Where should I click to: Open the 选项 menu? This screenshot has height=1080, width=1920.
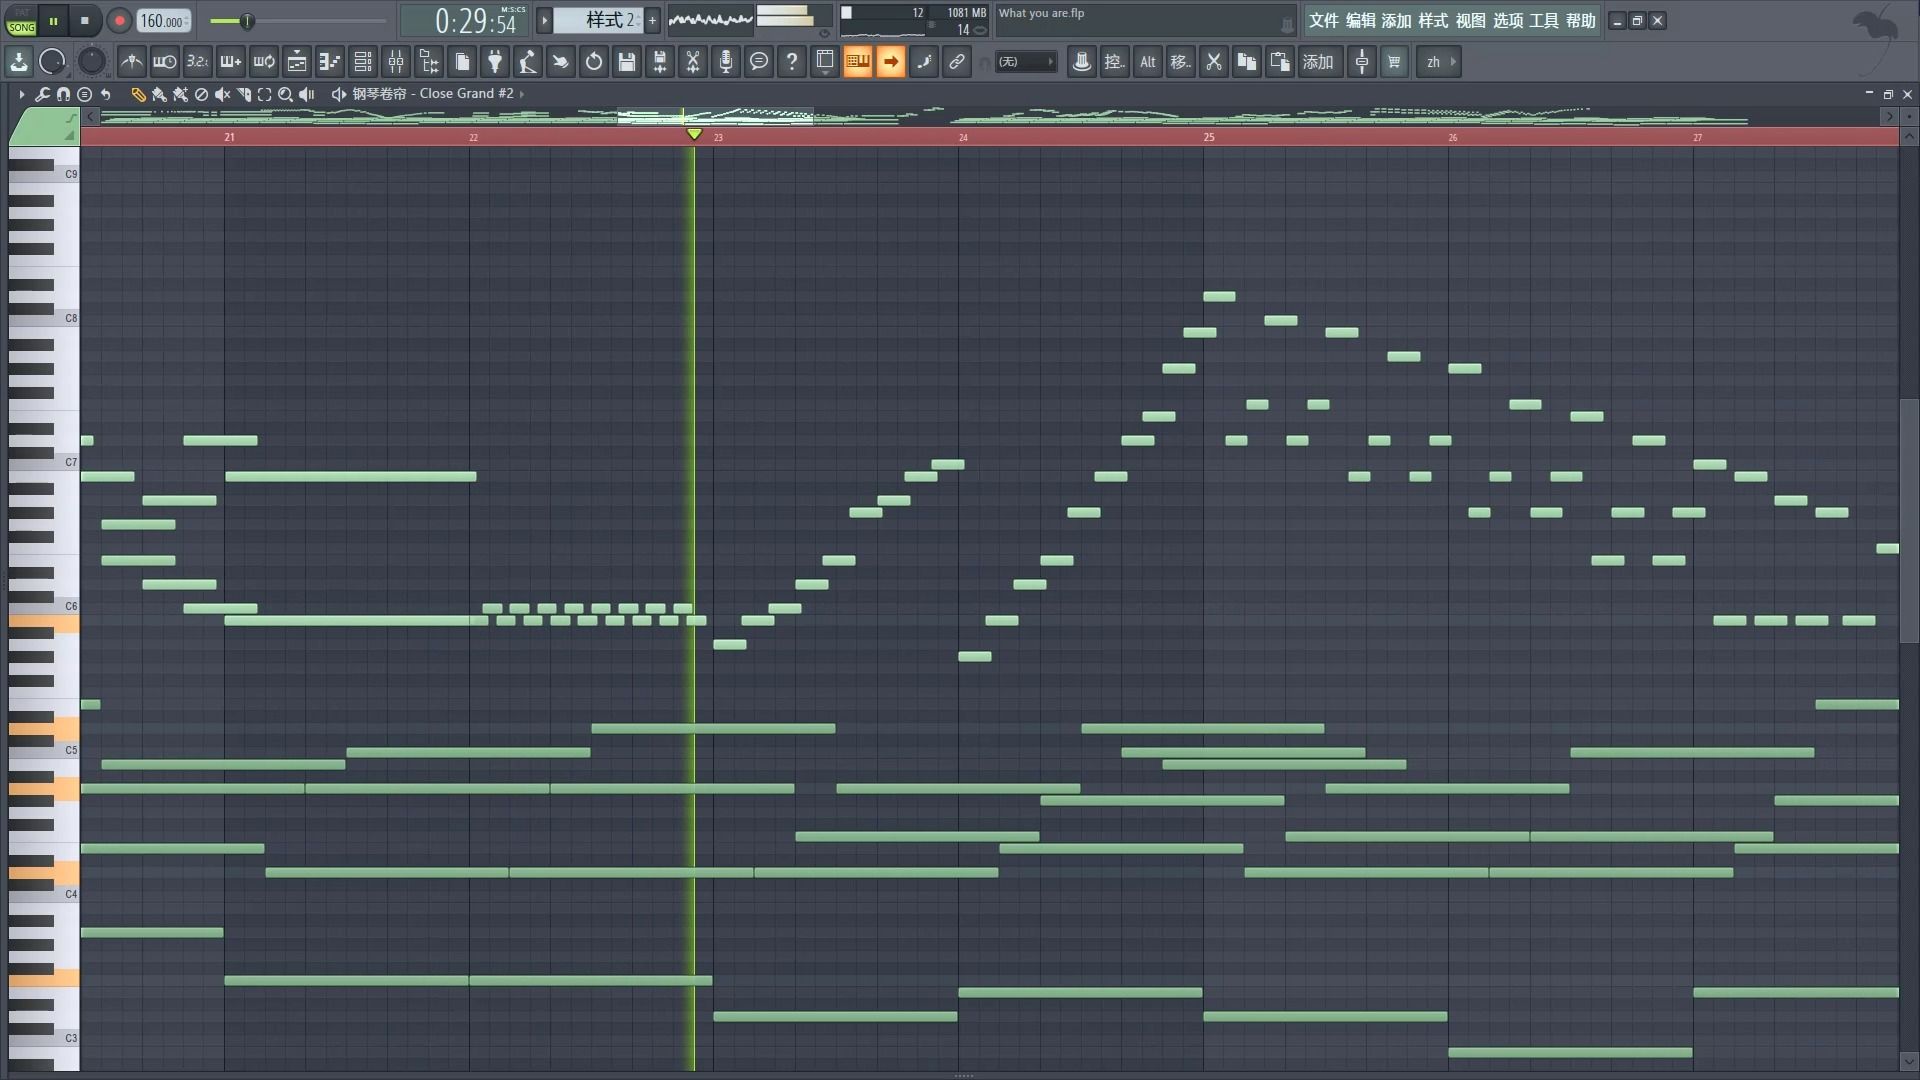pos(1508,21)
